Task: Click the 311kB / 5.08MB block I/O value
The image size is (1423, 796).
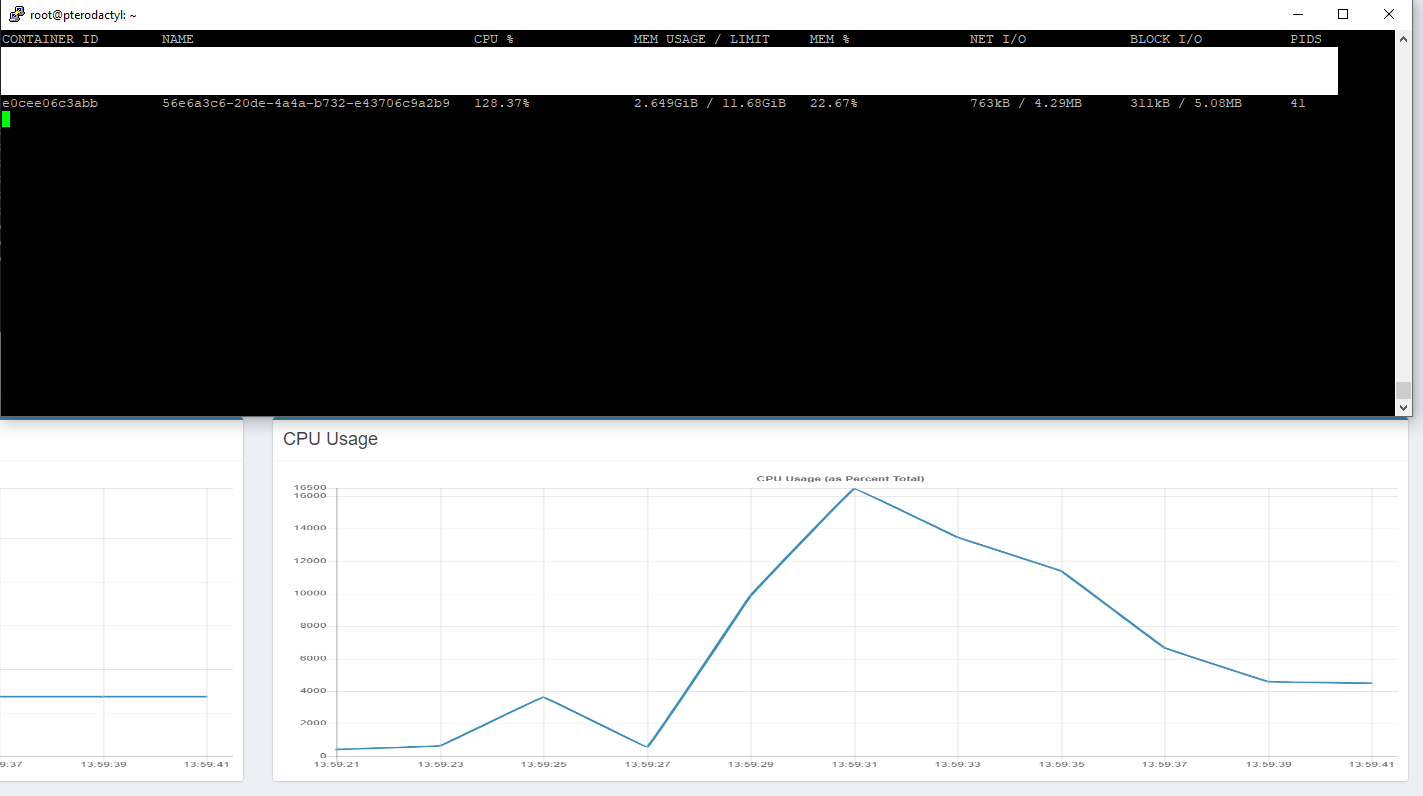Action: click(1186, 103)
